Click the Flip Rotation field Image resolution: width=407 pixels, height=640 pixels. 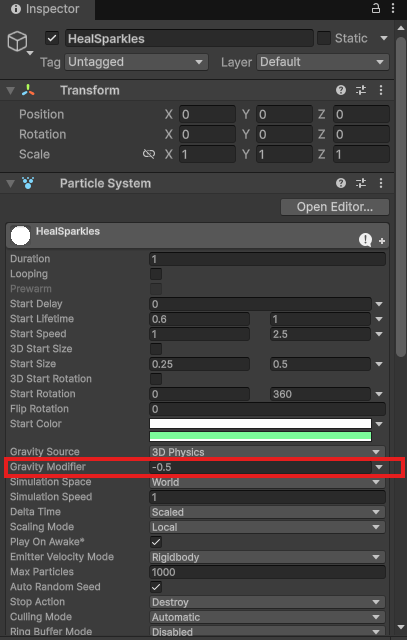coord(267,409)
